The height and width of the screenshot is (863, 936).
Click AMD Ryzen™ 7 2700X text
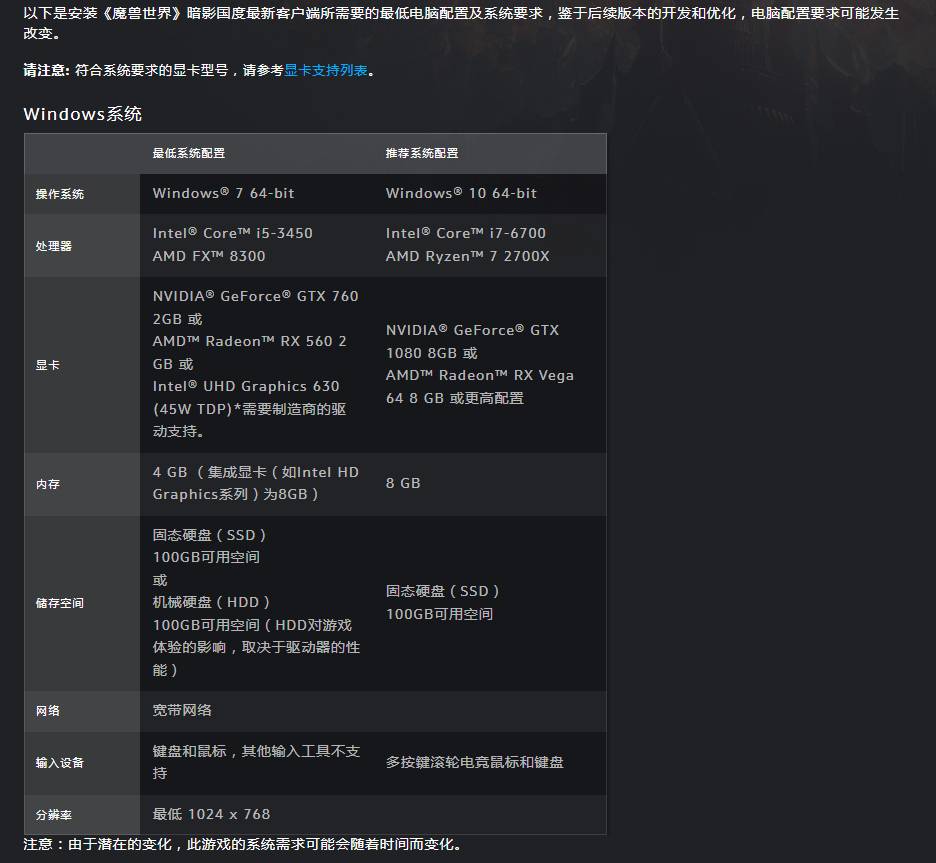pyautogui.click(x=467, y=256)
